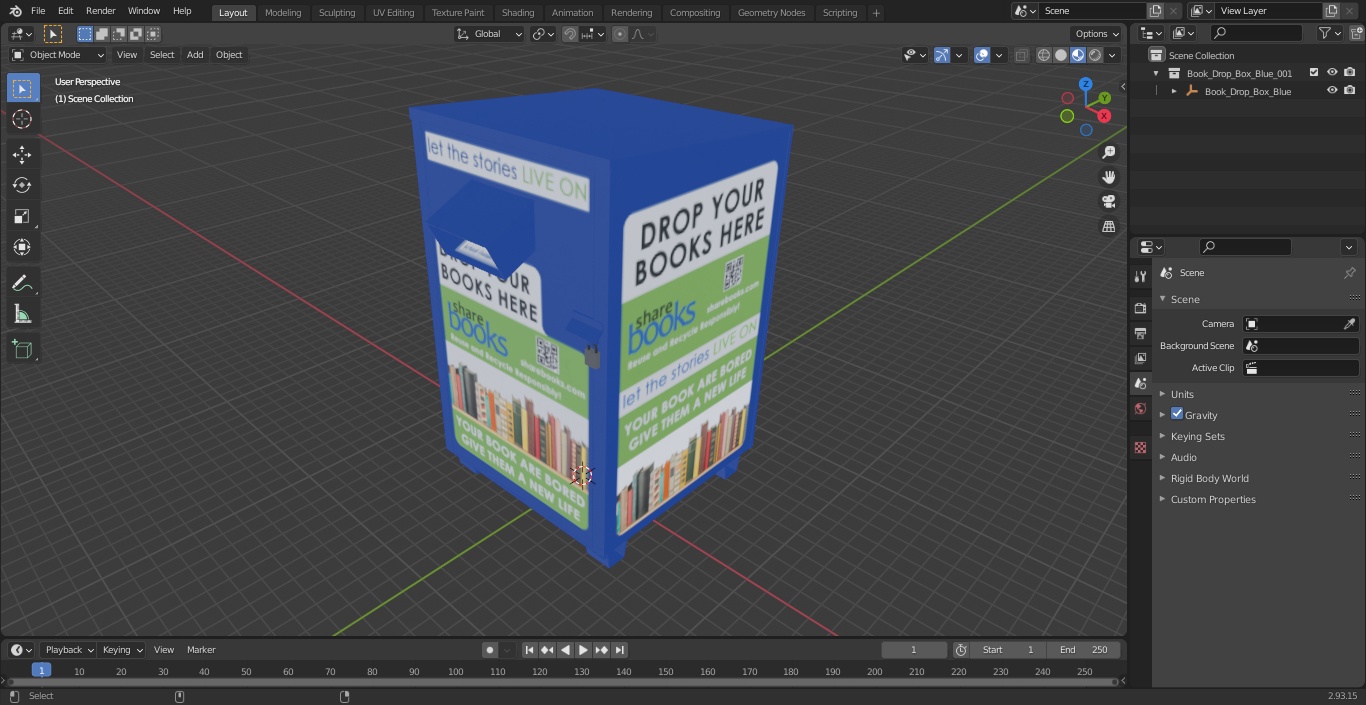Open the File menu
1366x705 pixels.
pyautogui.click(x=38, y=11)
